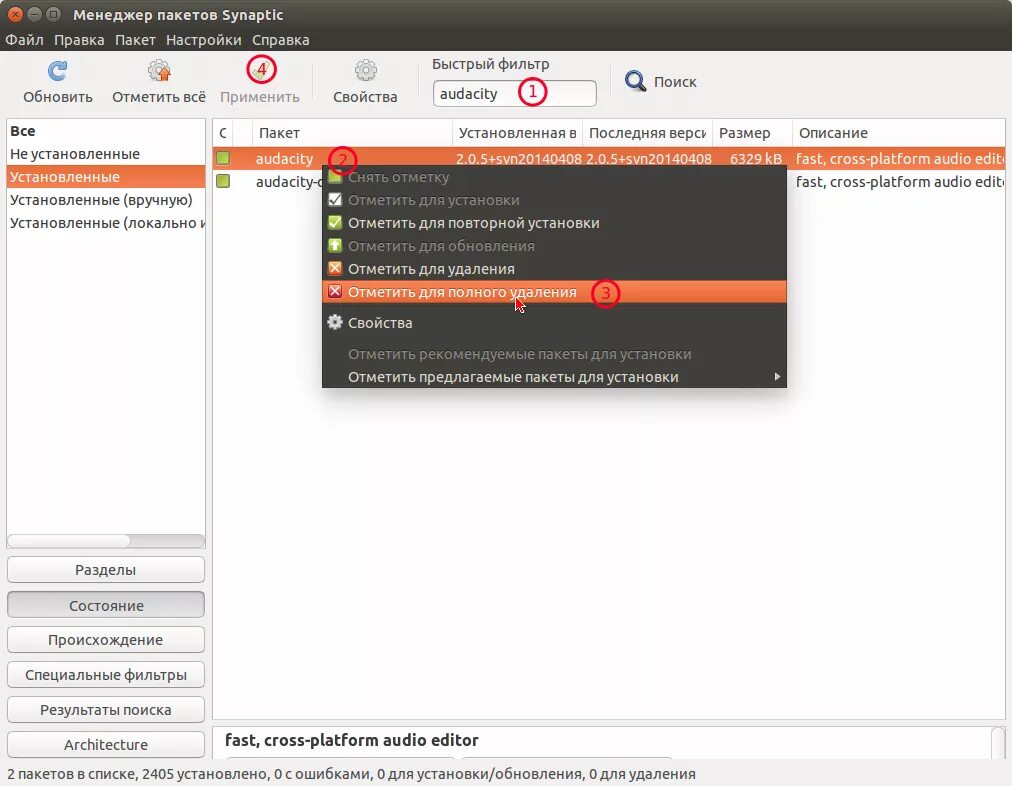Sort by the Пакет column header
1012x786 pixels.
pos(352,133)
